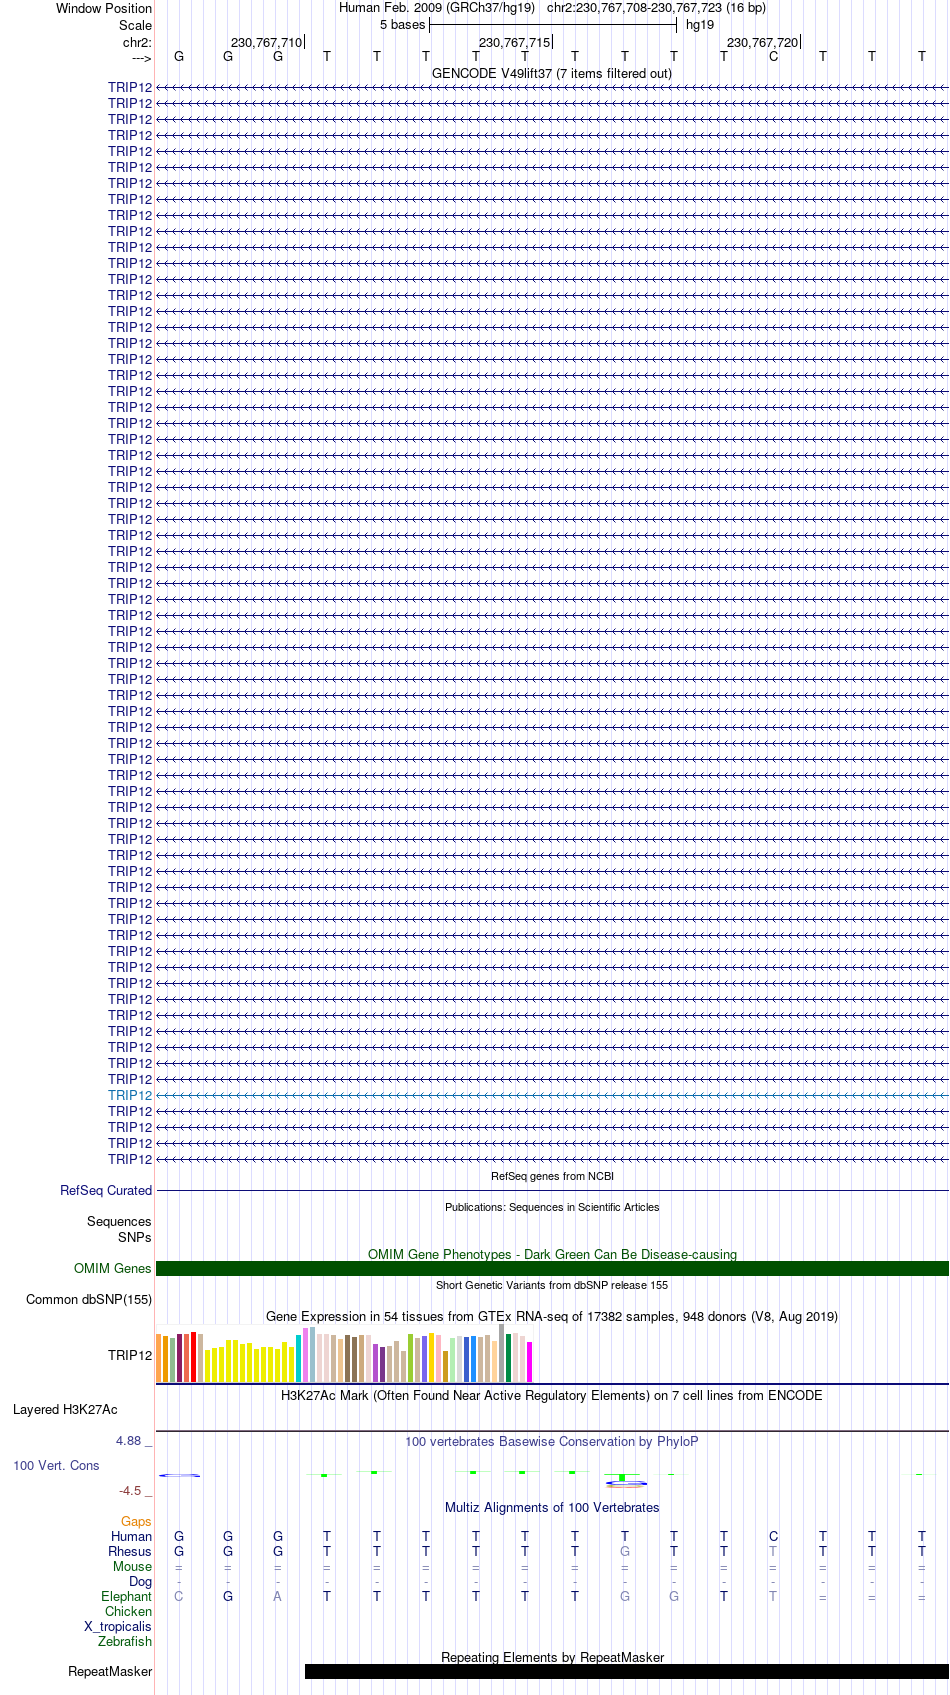Click the 4.88 PhyloP upper scale value
Screen dimensions: 950x1695
point(134,1441)
